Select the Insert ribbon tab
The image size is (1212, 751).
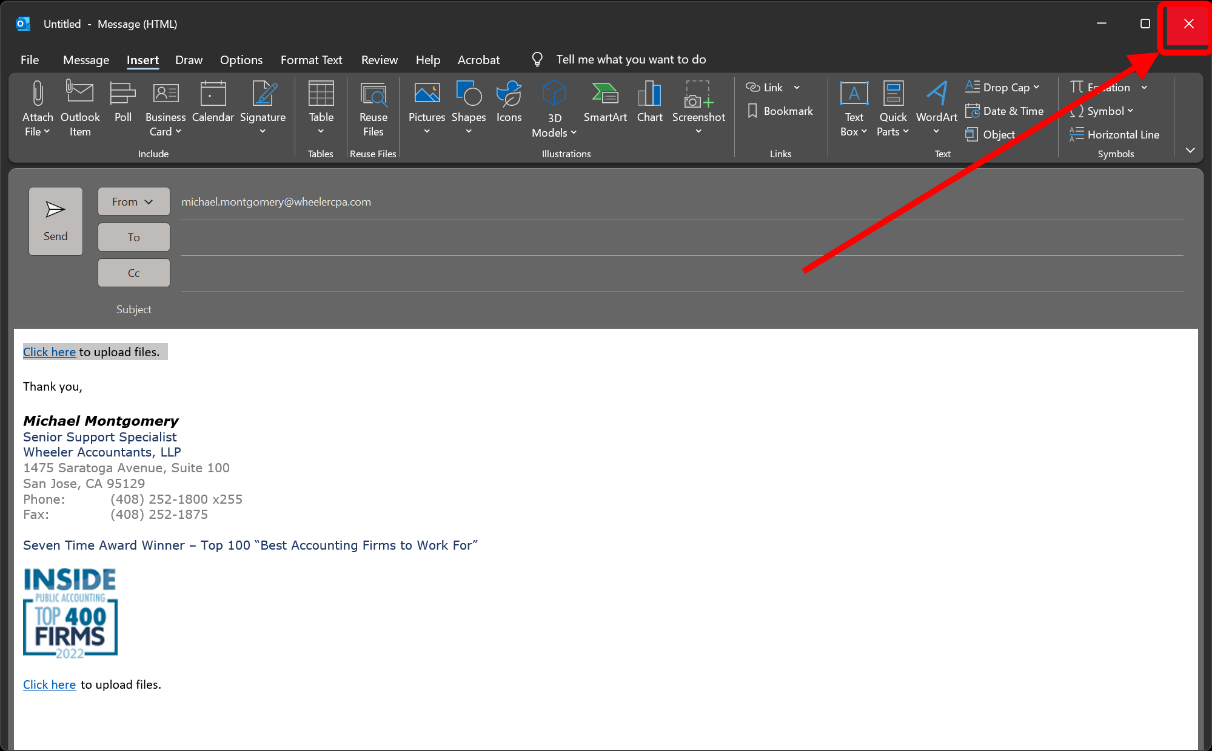[143, 60]
